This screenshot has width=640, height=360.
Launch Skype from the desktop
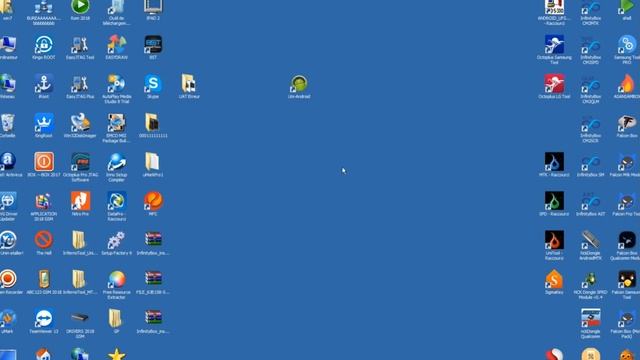tap(153, 84)
